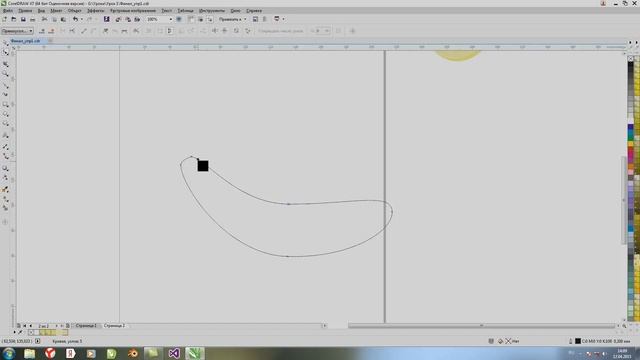640x360 pixels.
Task: Click the Add nodes property bar icon
Action: click(x=42, y=31)
